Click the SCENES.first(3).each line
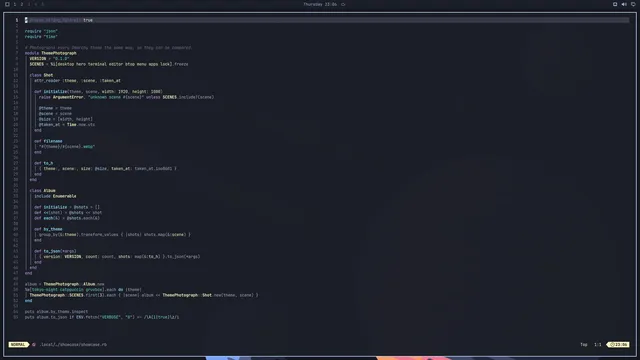The width and height of the screenshot is (640, 360). 144,295
